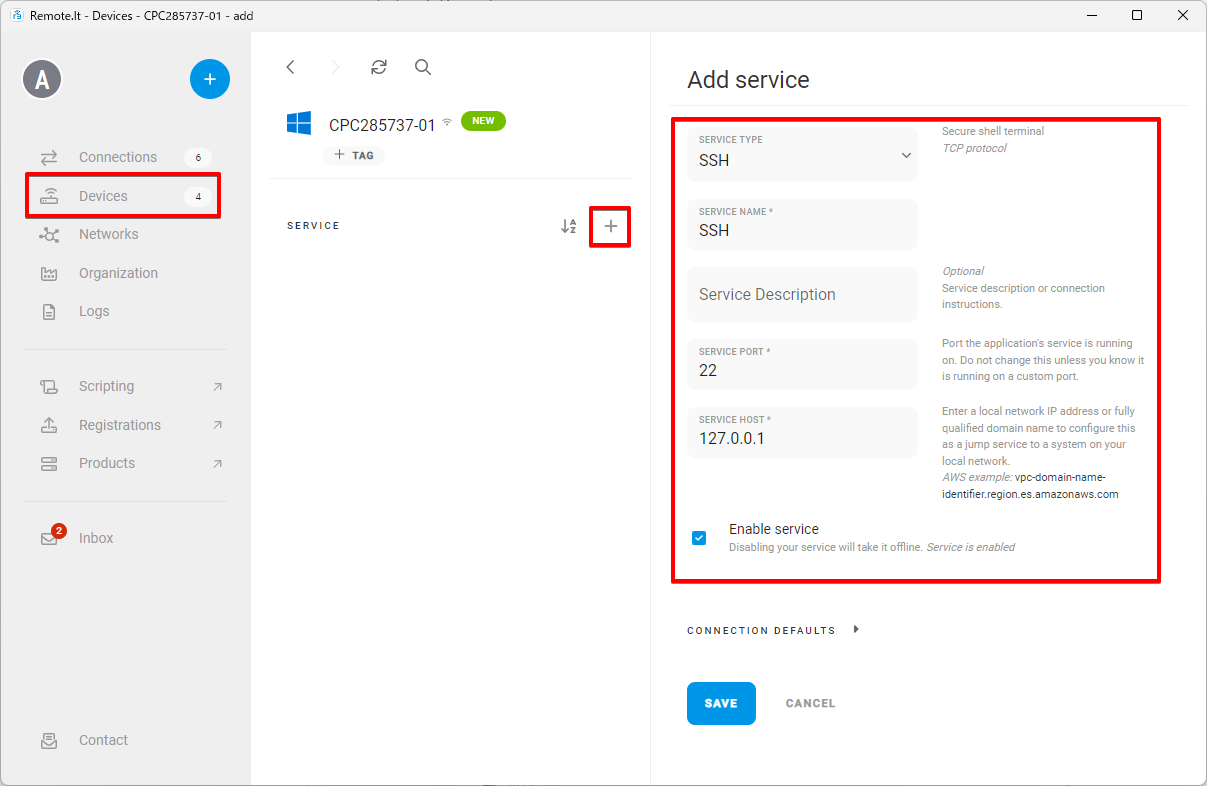Open the Connections menu item
Screen dimensions: 1207x786
(x=125, y=157)
